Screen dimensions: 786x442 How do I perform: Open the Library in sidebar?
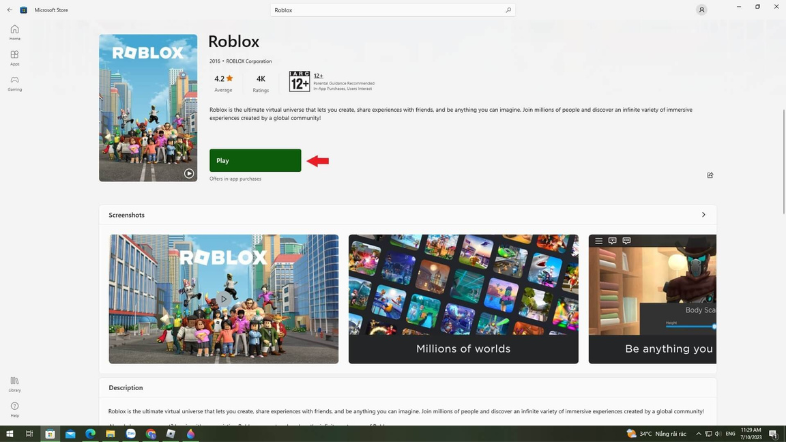click(14, 383)
